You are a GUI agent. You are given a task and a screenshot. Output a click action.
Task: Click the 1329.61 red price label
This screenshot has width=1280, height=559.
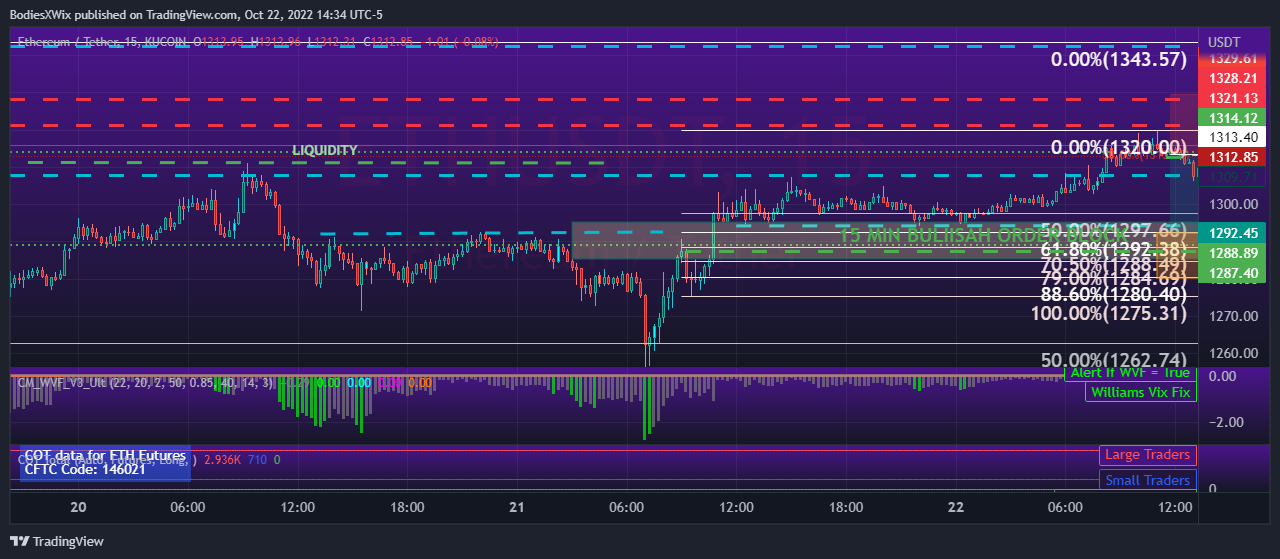coord(1232,59)
